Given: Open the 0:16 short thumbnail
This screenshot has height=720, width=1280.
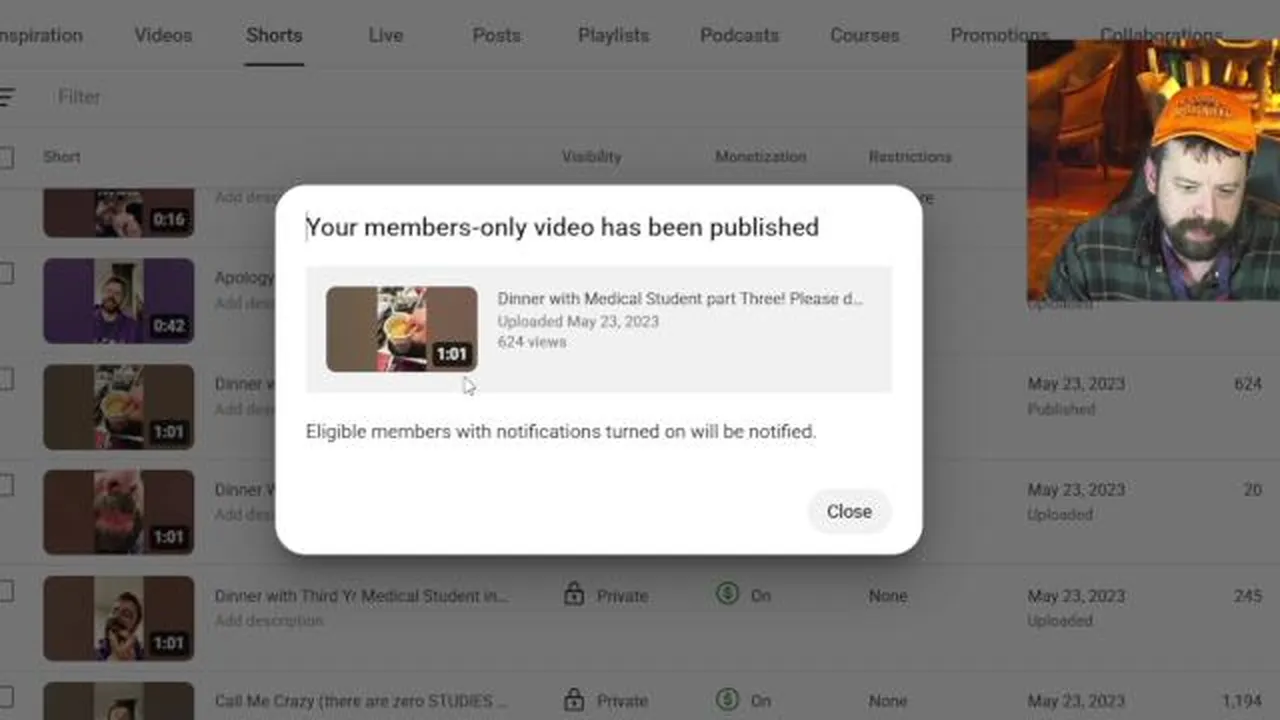Looking at the screenshot, I should pyautogui.click(x=118, y=212).
